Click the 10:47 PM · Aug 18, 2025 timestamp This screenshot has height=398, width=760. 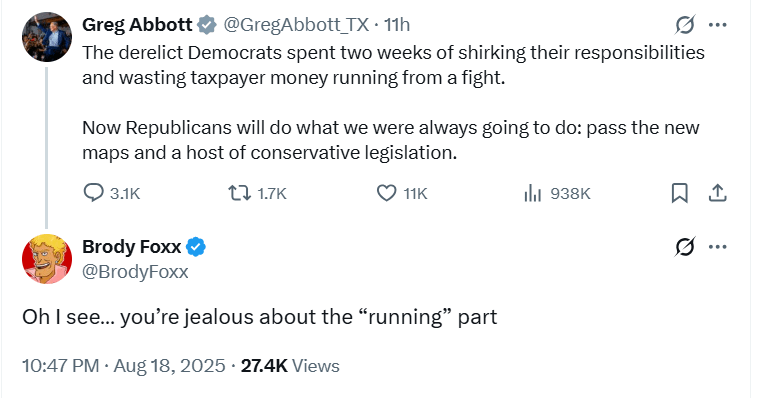[124, 366]
